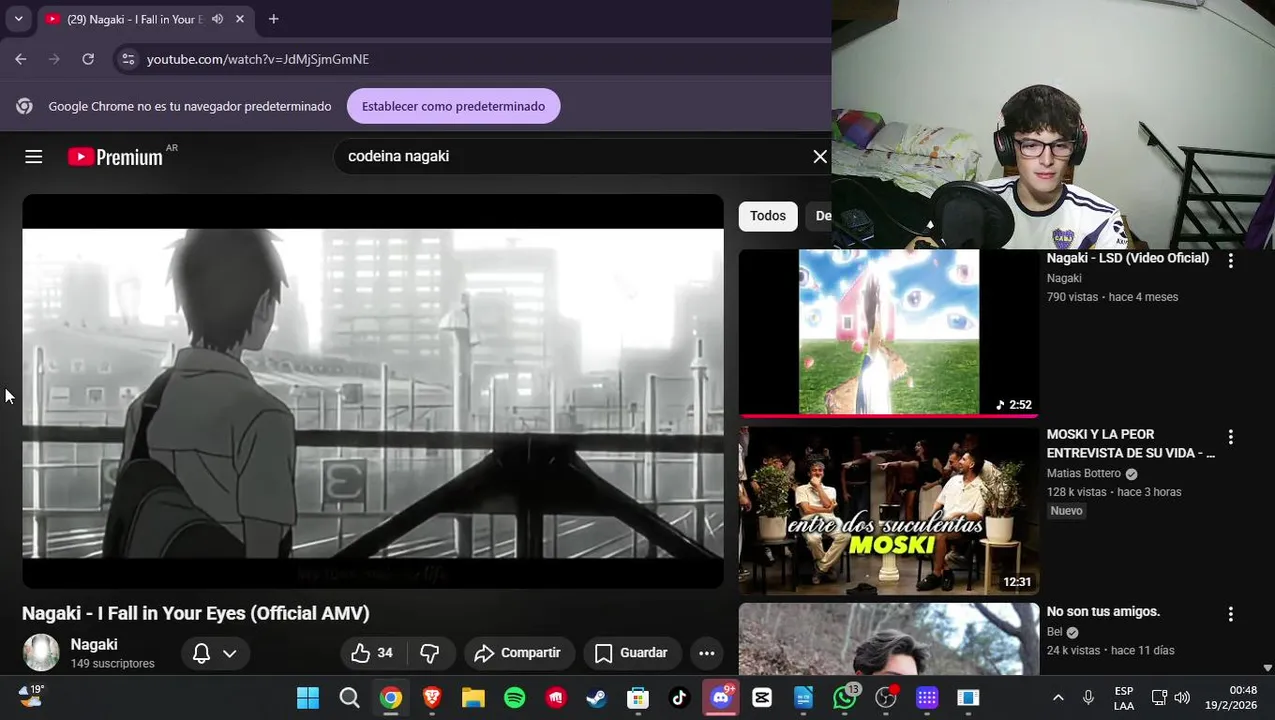The image size is (1275, 720).
Task: Open Spotify from taskbar
Action: [514, 698]
